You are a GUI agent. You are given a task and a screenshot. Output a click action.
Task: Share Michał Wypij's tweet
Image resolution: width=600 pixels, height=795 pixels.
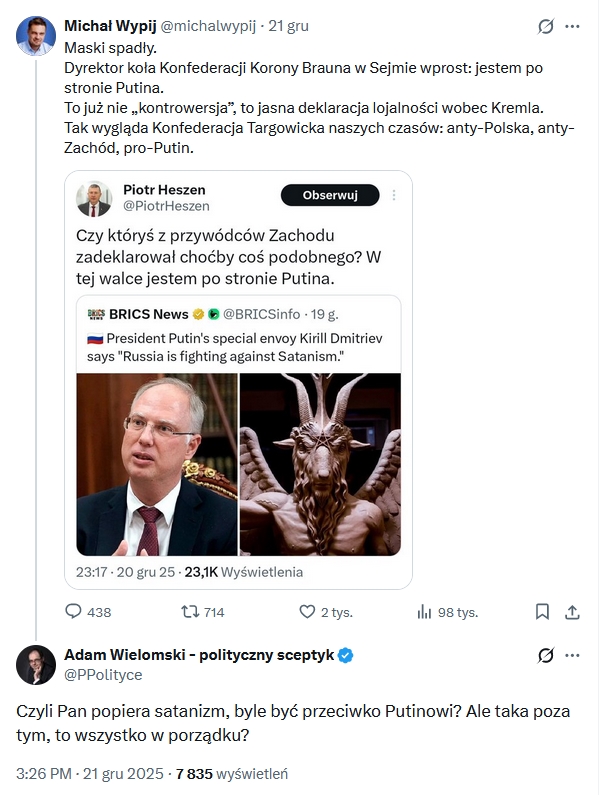click(573, 612)
